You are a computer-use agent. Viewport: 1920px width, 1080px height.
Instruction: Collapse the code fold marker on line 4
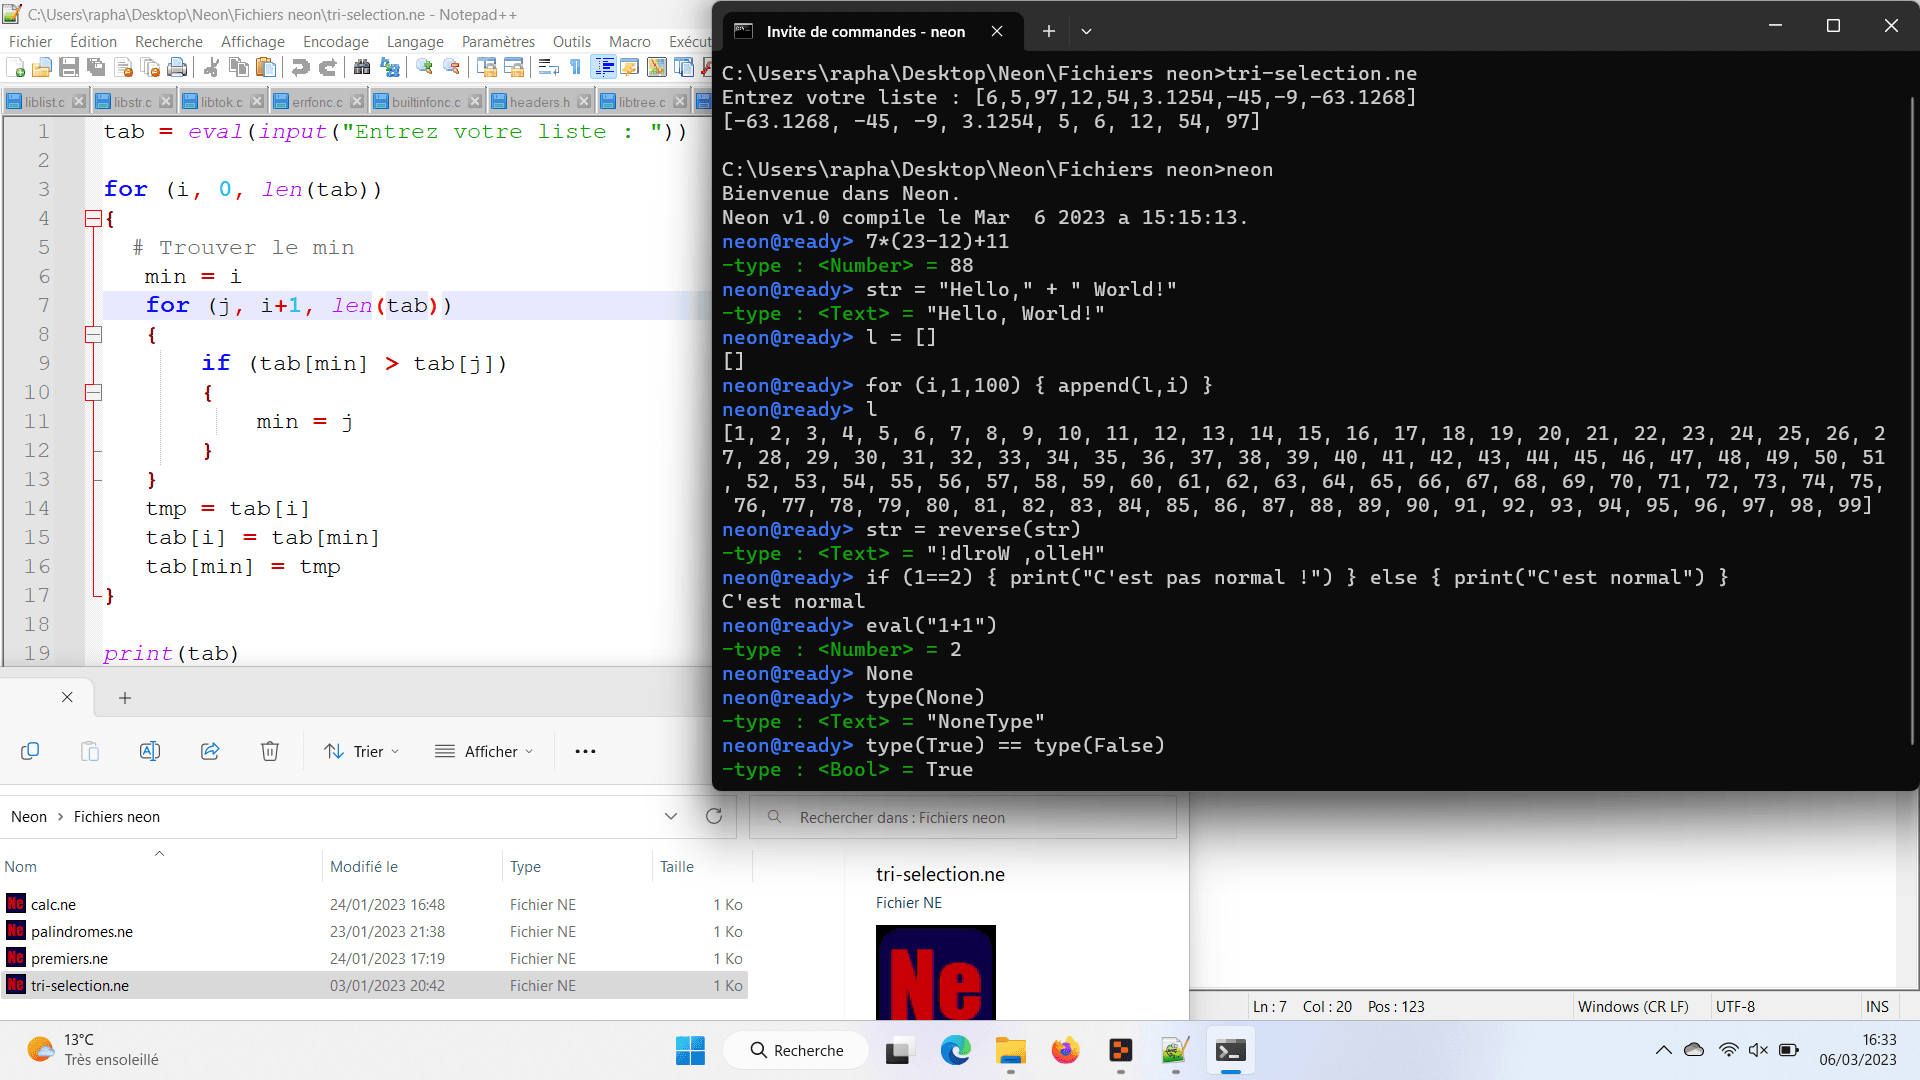click(x=93, y=218)
